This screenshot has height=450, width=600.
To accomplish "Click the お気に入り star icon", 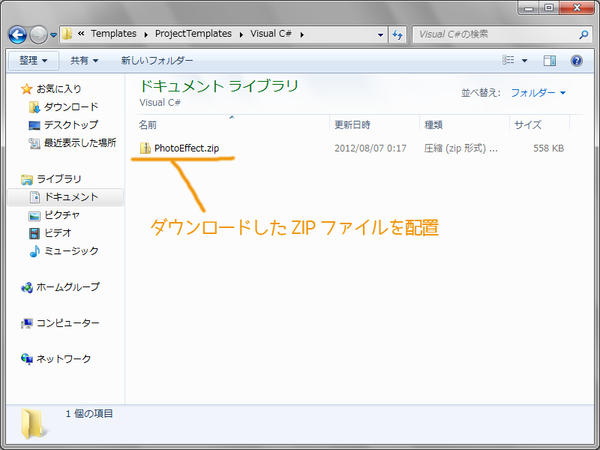I will [26, 89].
